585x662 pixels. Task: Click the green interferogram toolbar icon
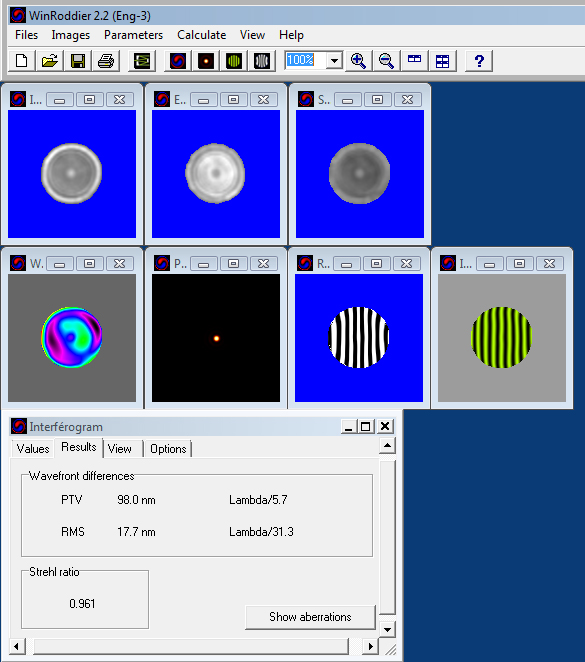(x=234, y=61)
